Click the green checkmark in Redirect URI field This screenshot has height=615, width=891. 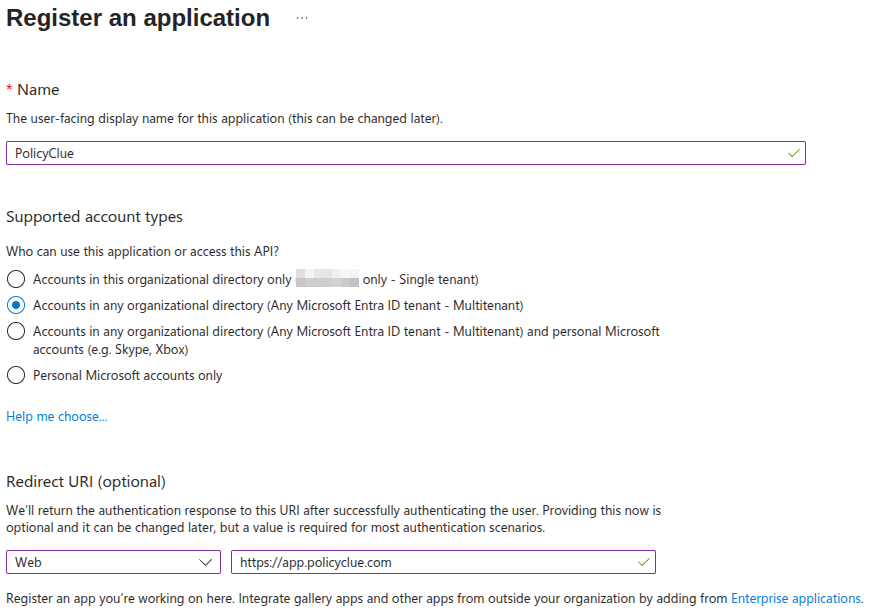click(x=644, y=562)
